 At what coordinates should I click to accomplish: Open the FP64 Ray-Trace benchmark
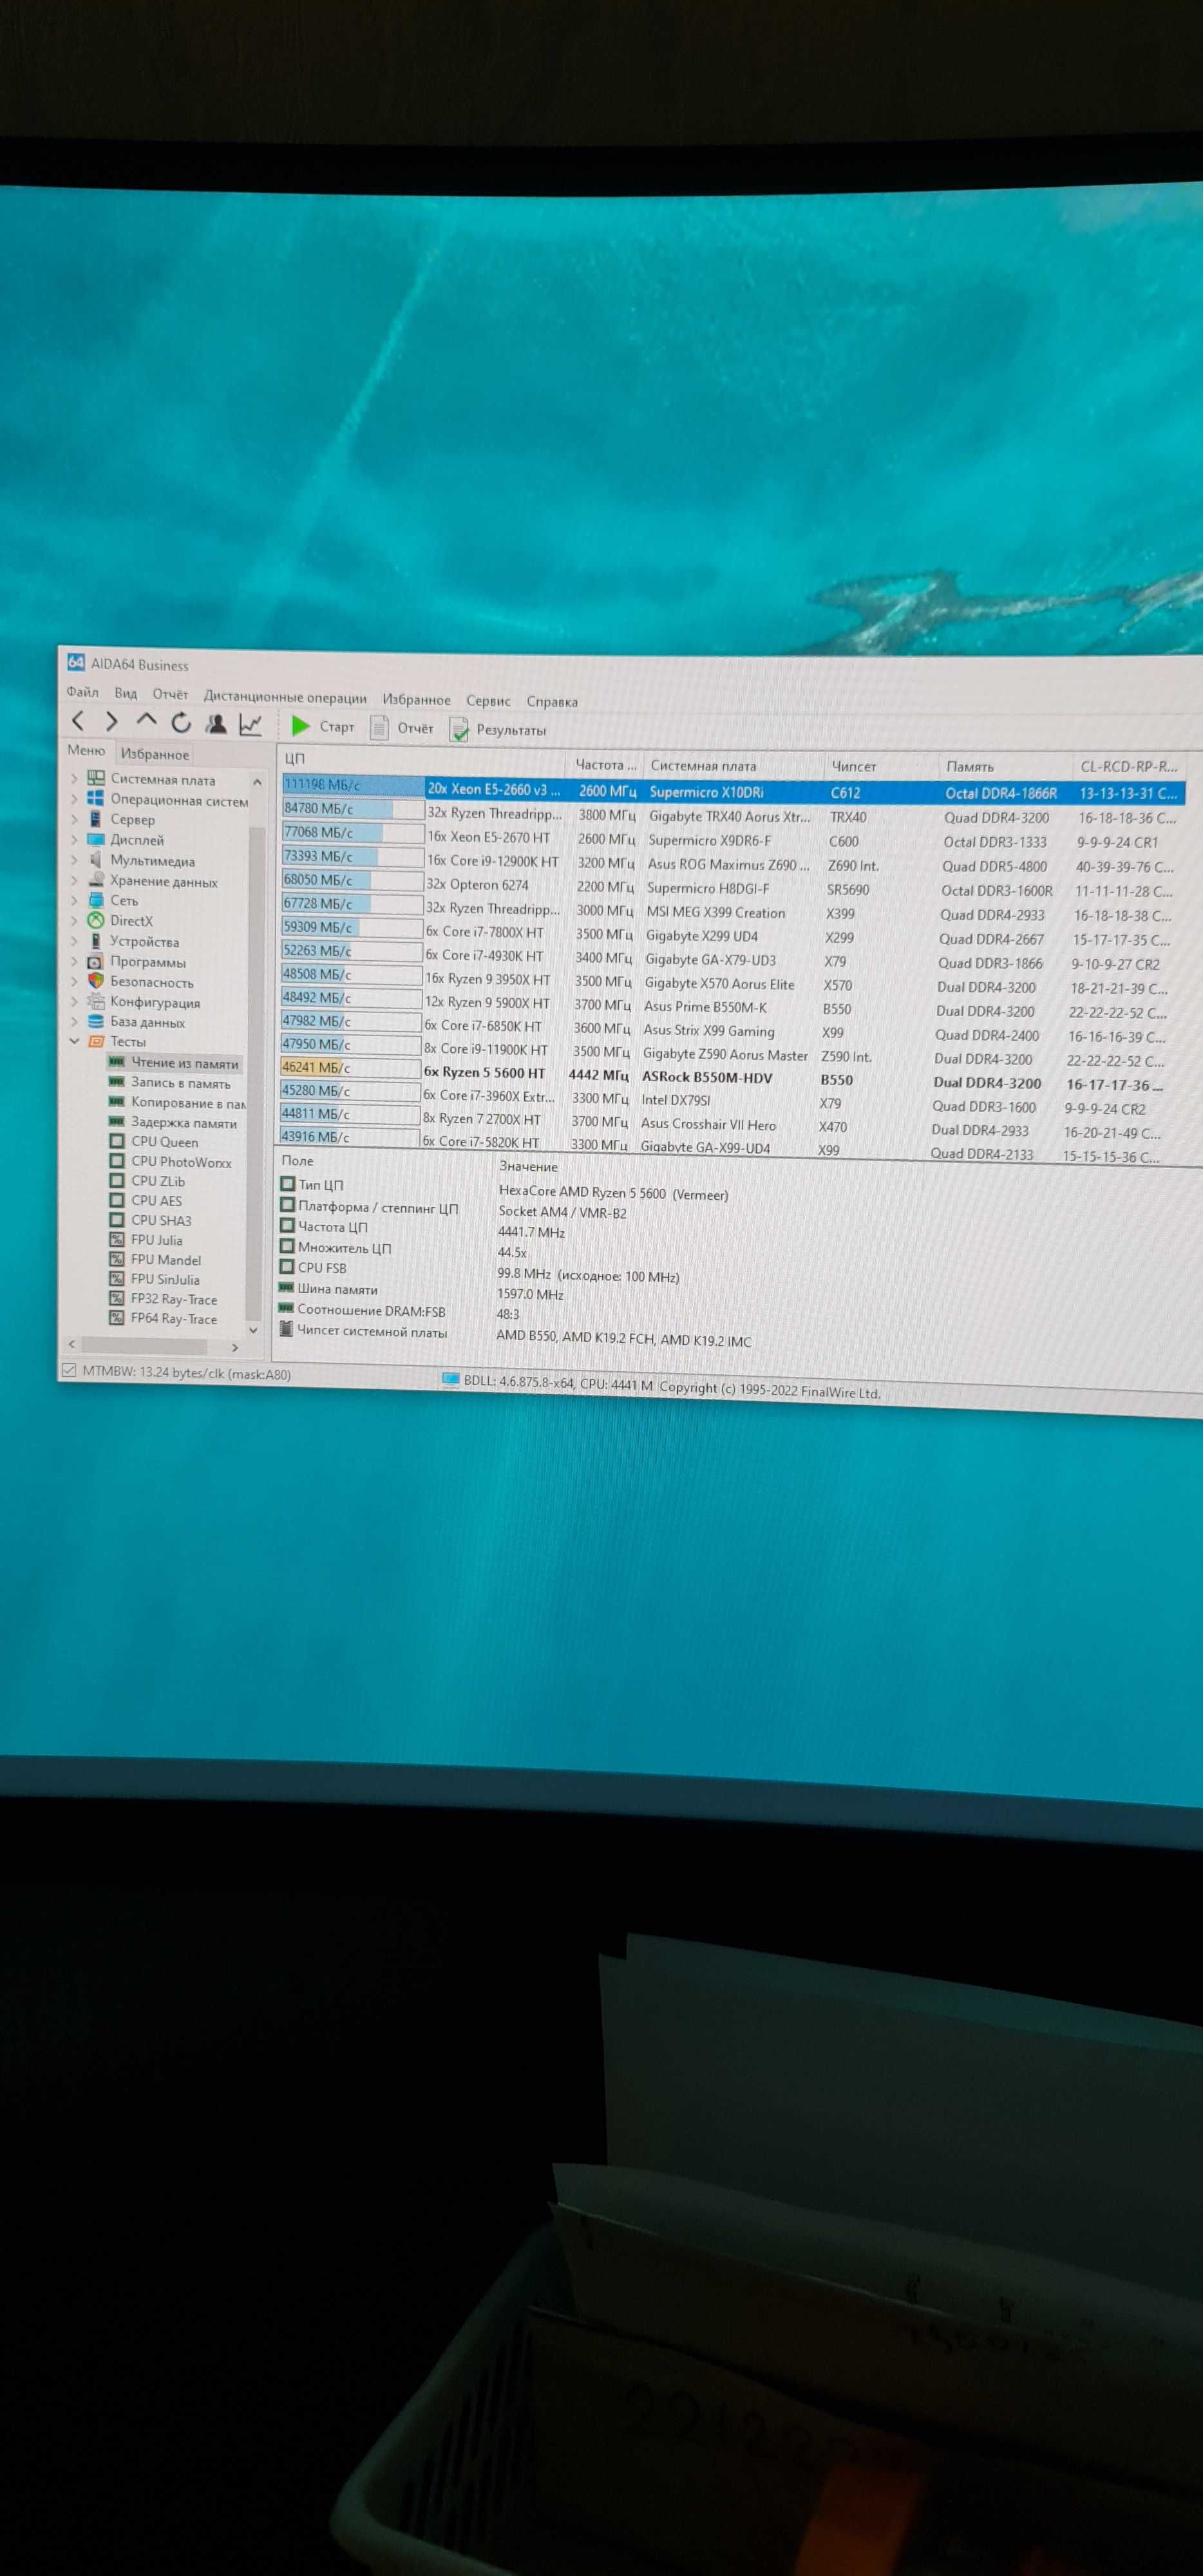click(173, 1319)
